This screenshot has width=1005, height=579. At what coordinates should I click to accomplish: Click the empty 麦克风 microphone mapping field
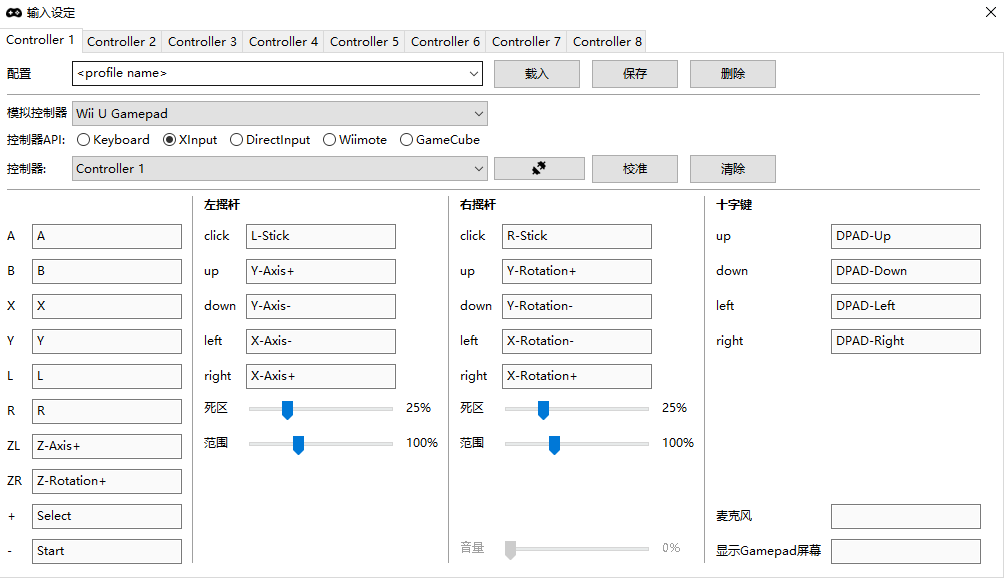(x=906, y=516)
